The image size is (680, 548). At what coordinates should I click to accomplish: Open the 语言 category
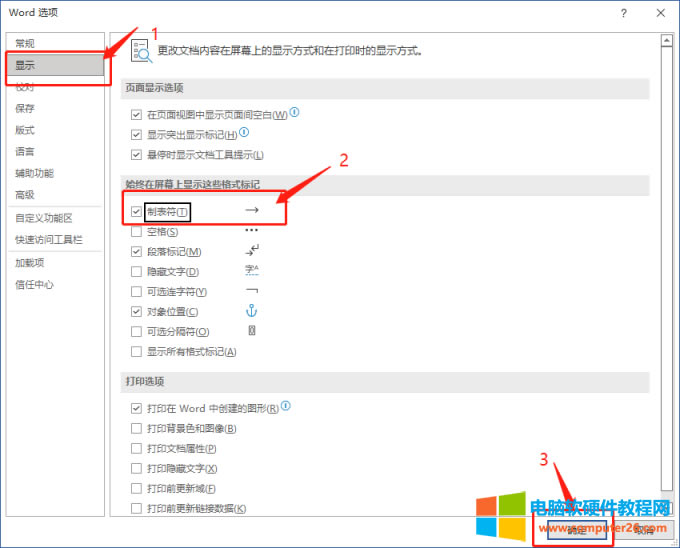pos(25,151)
